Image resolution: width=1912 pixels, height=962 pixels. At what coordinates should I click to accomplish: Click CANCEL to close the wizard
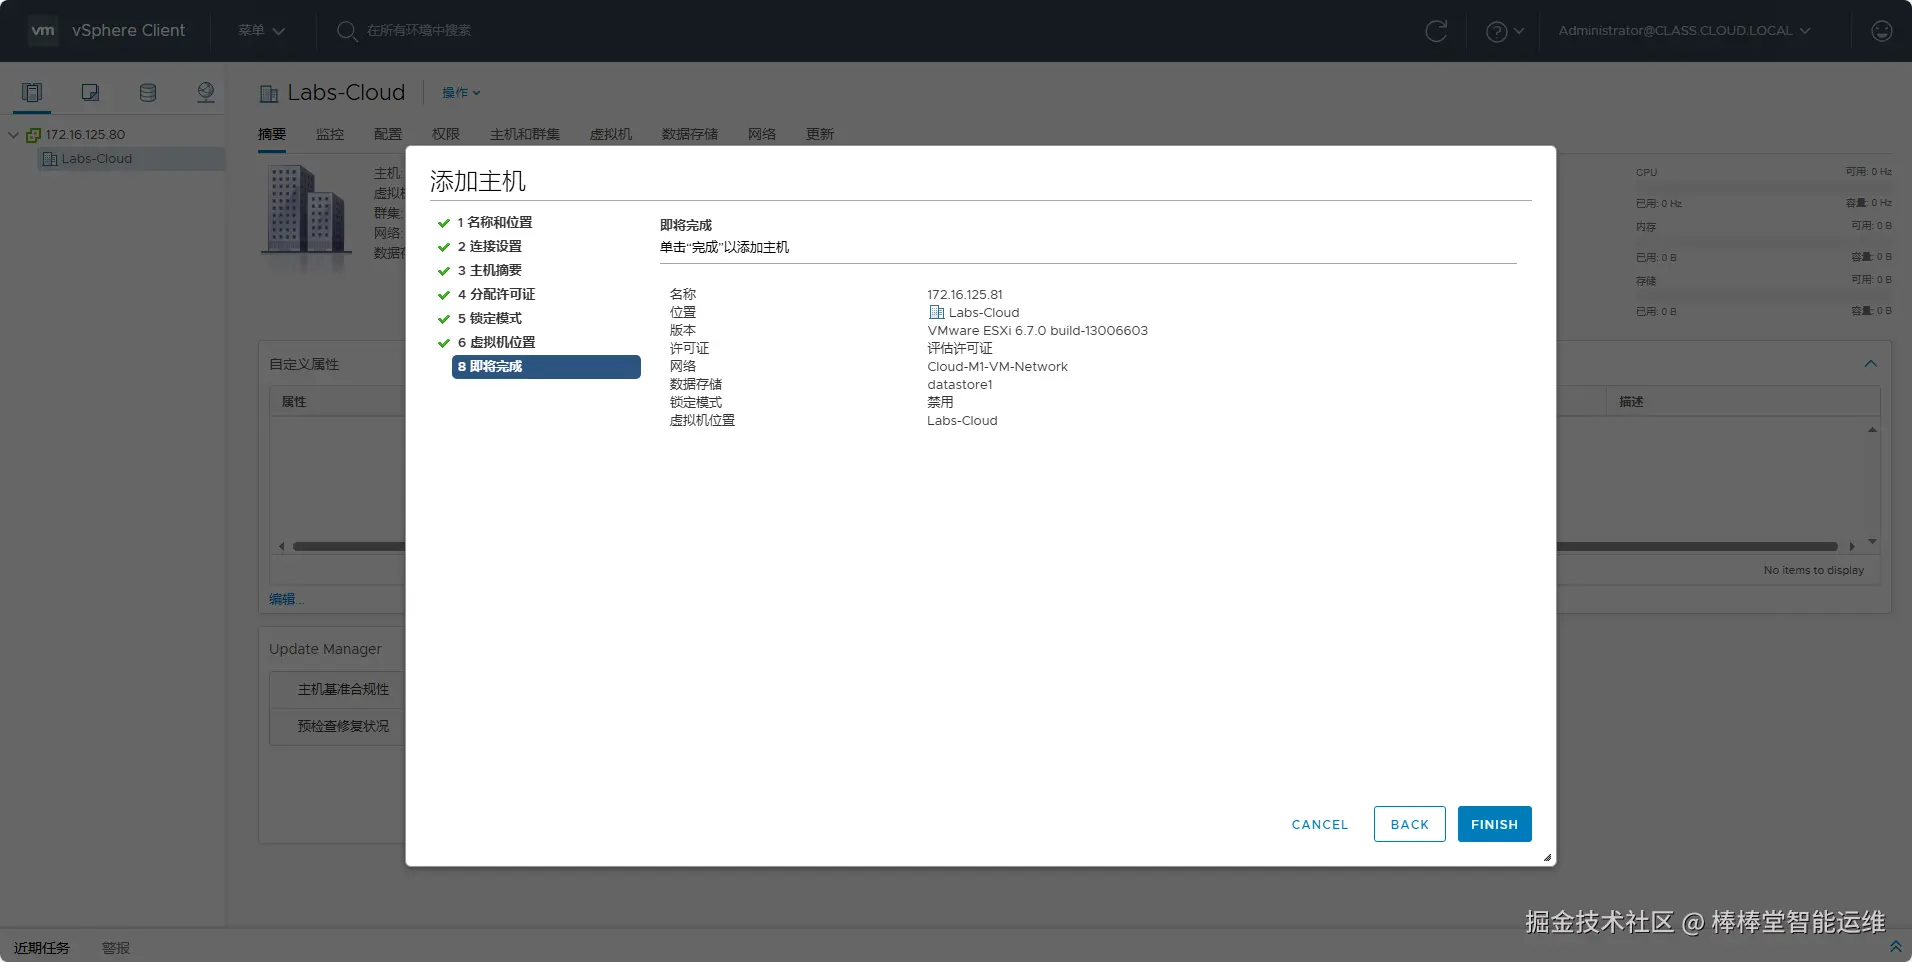pyautogui.click(x=1320, y=824)
